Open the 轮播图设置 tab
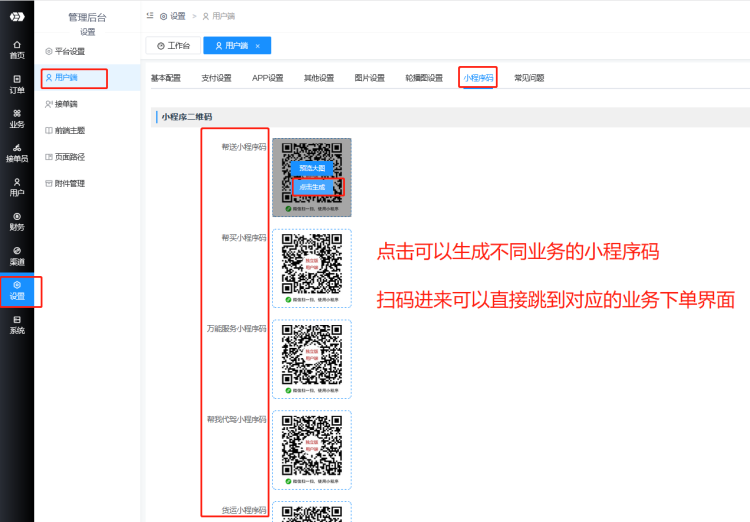The width and height of the screenshot is (750, 522). click(423, 78)
